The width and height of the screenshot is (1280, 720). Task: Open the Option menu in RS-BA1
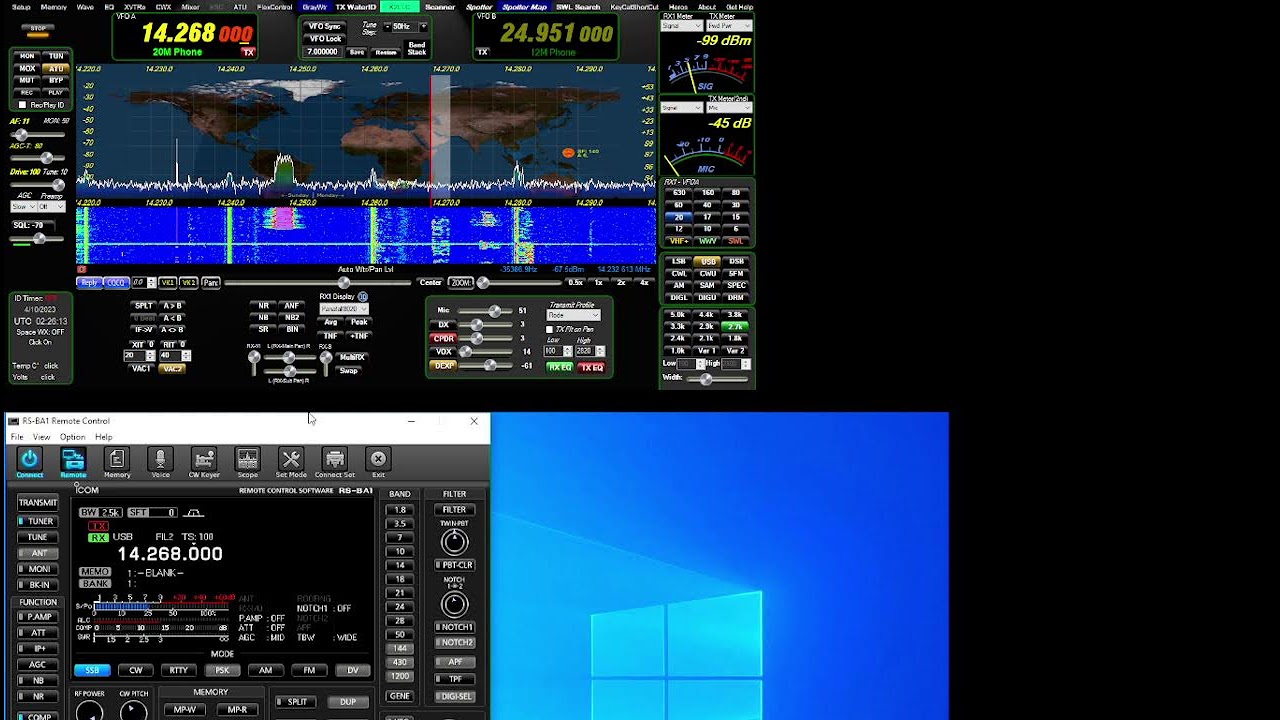click(x=72, y=437)
